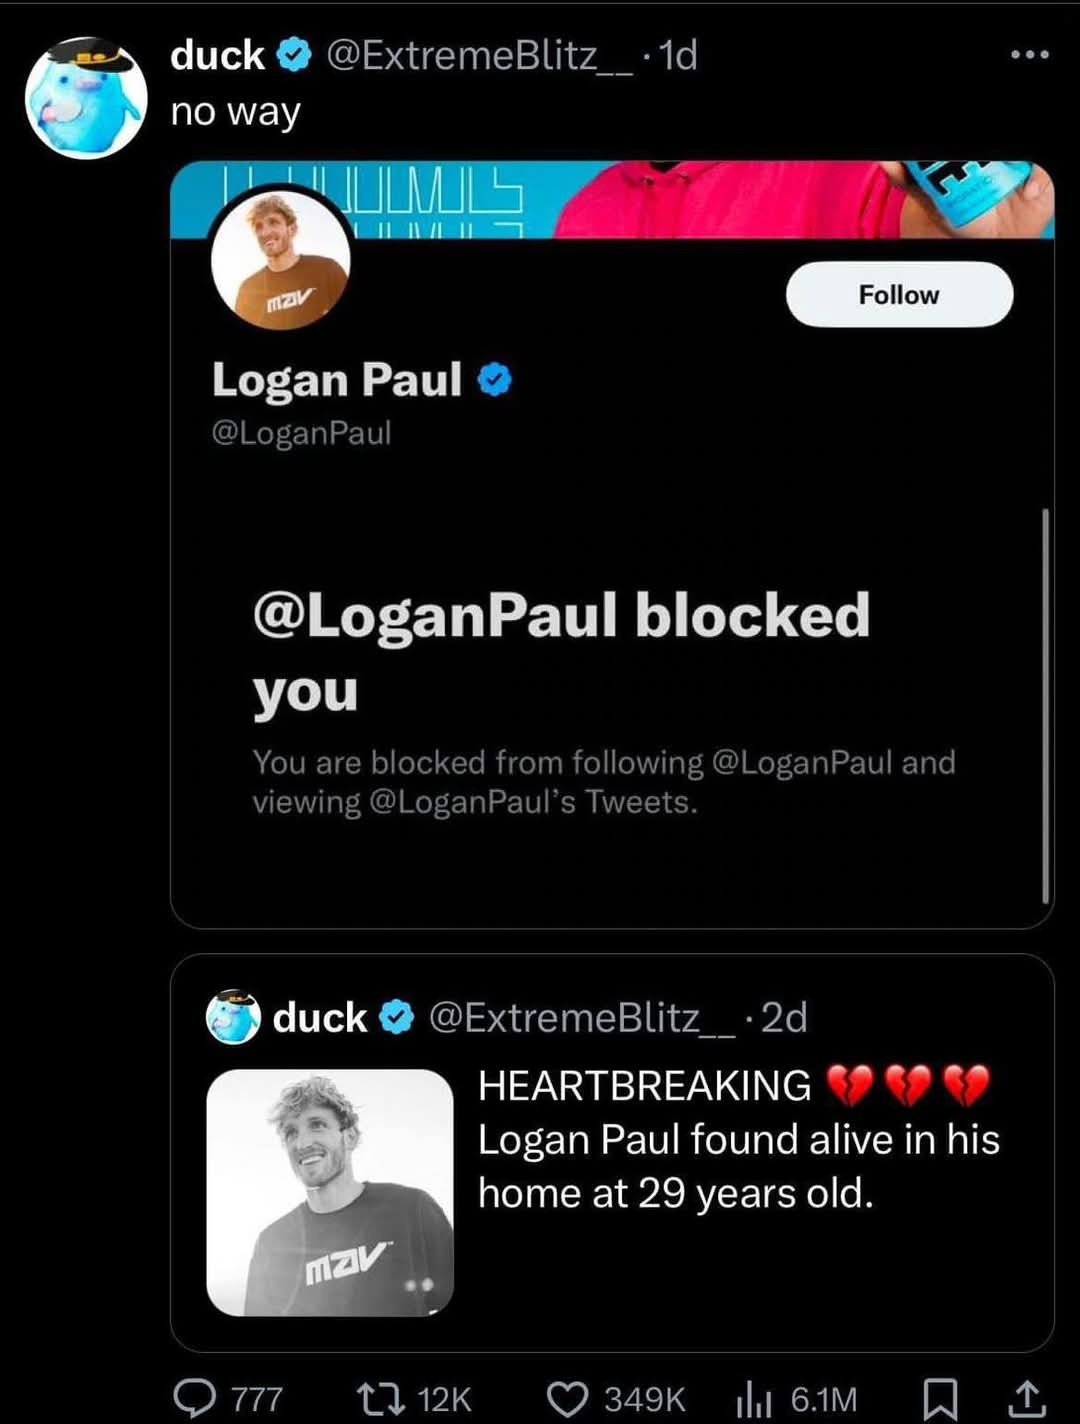Image resolution: width=1080 pixels, height=1424 pixels.
Task: Open black-and-white Logan Paul photo
Action: coord(330,1192)
